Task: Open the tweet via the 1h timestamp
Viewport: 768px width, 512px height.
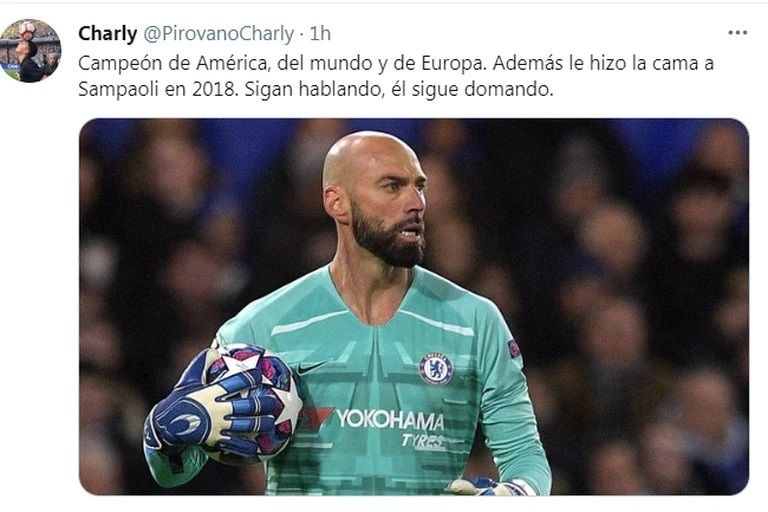Action: [x=321, y=33]
